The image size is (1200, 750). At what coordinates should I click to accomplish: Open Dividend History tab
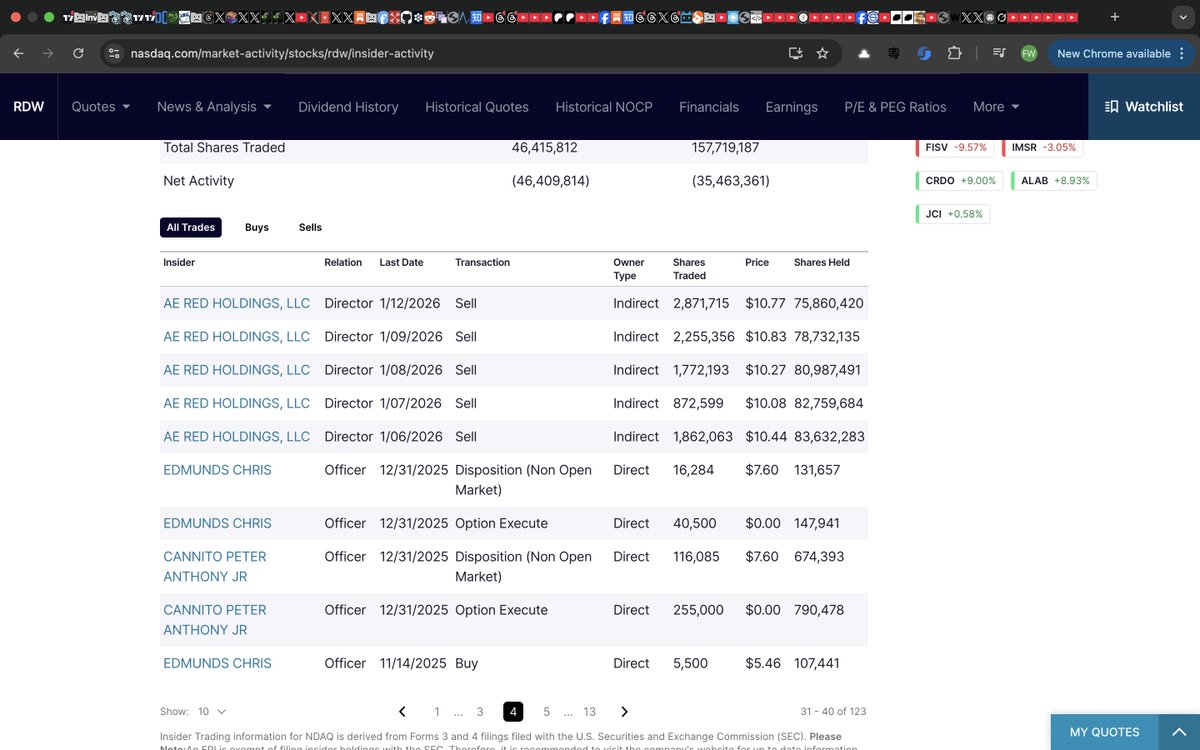[x=348, y=107]
